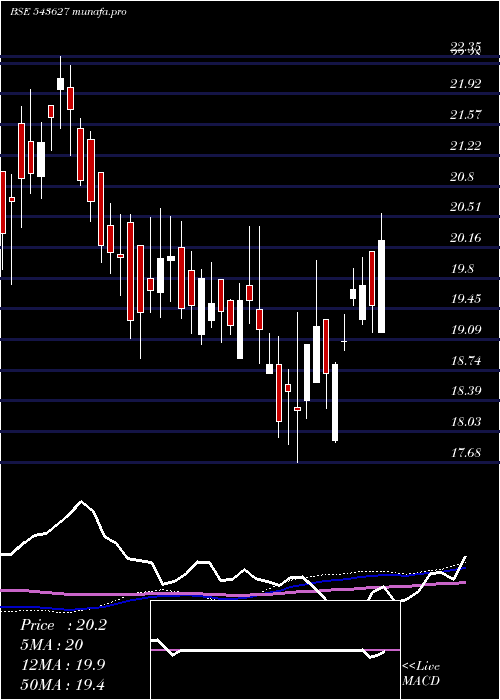The image size is (500, 700).
Task: Select the 18.74 price axis label
Action: click(x=466, y=360)
